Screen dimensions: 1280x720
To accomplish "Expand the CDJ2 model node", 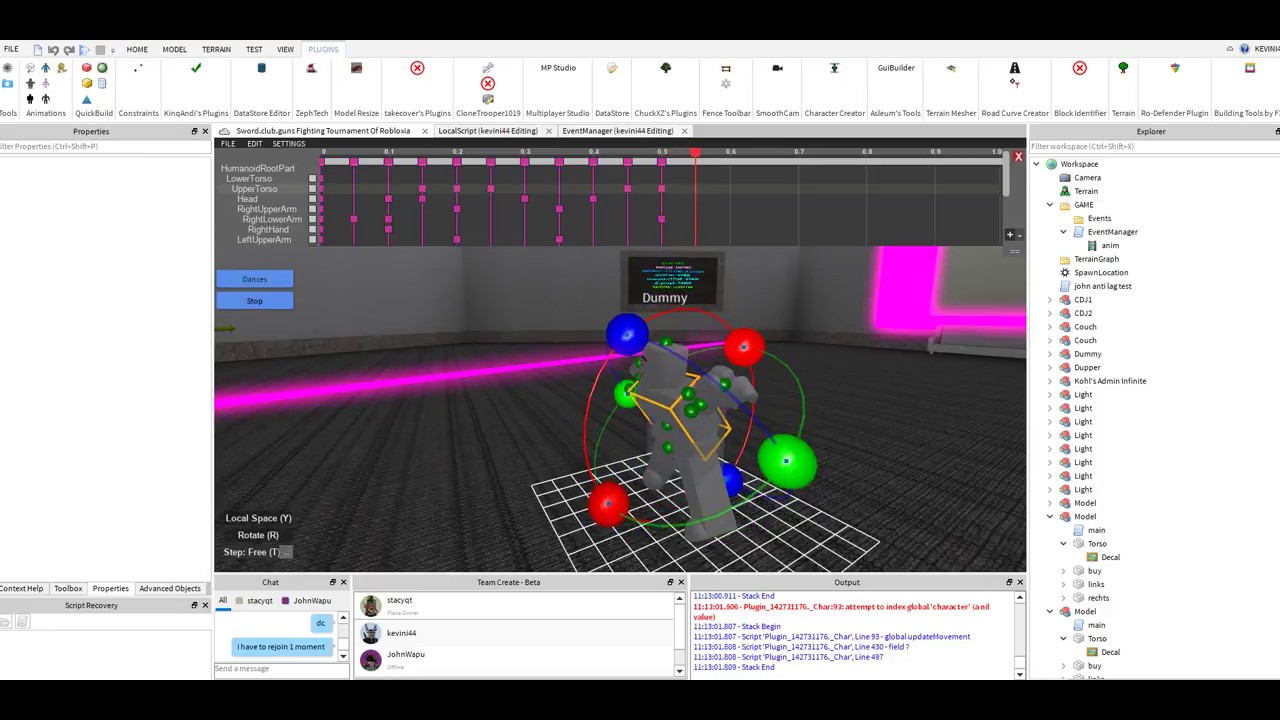I will point(1050,313).
